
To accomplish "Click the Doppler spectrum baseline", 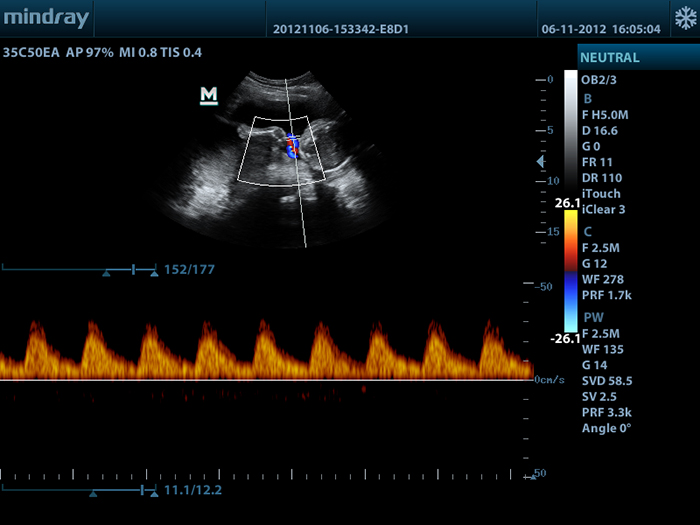I will tap(267, 380).
